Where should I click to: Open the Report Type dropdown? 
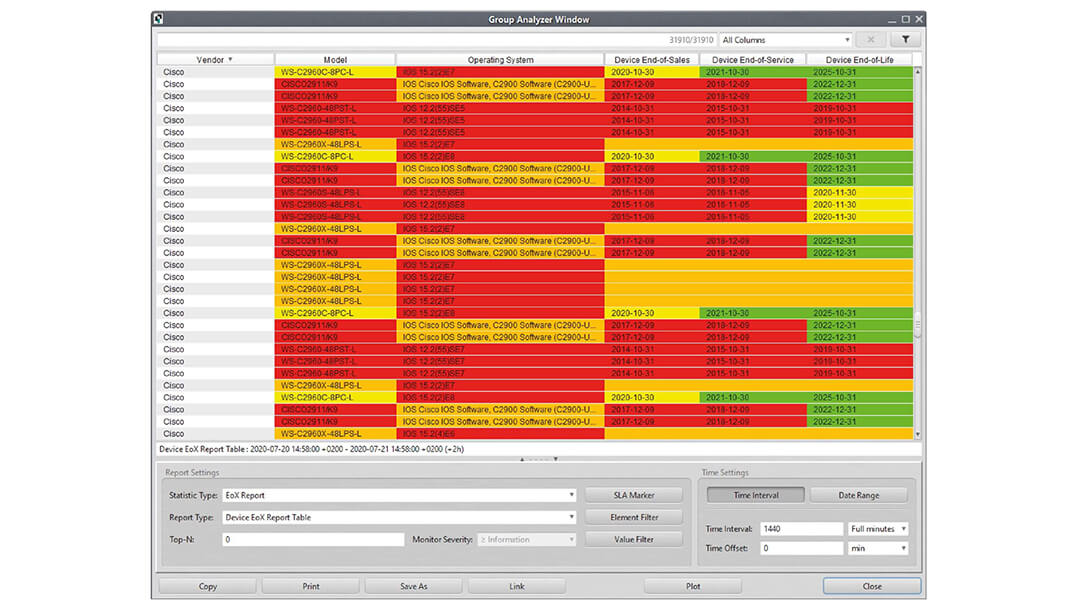[x=572, y=517]
